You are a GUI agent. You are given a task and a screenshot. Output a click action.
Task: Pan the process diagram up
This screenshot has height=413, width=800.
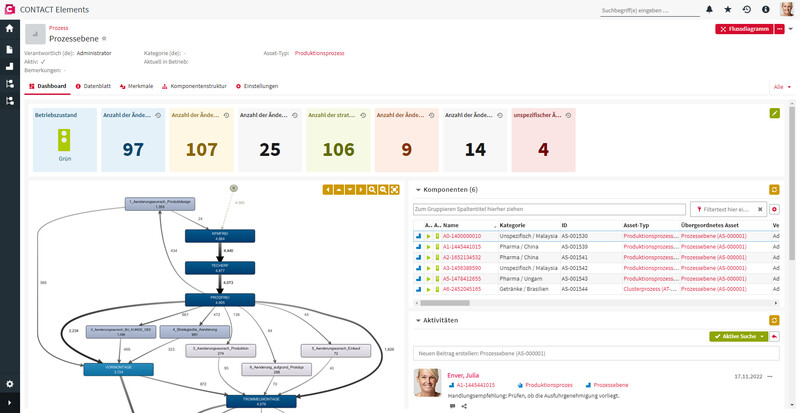[339, 190]
